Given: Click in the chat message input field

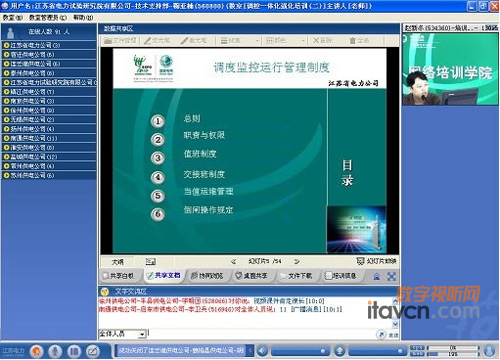Looking at the screenshot, I should pyautogui.click(x=261, y=334).
